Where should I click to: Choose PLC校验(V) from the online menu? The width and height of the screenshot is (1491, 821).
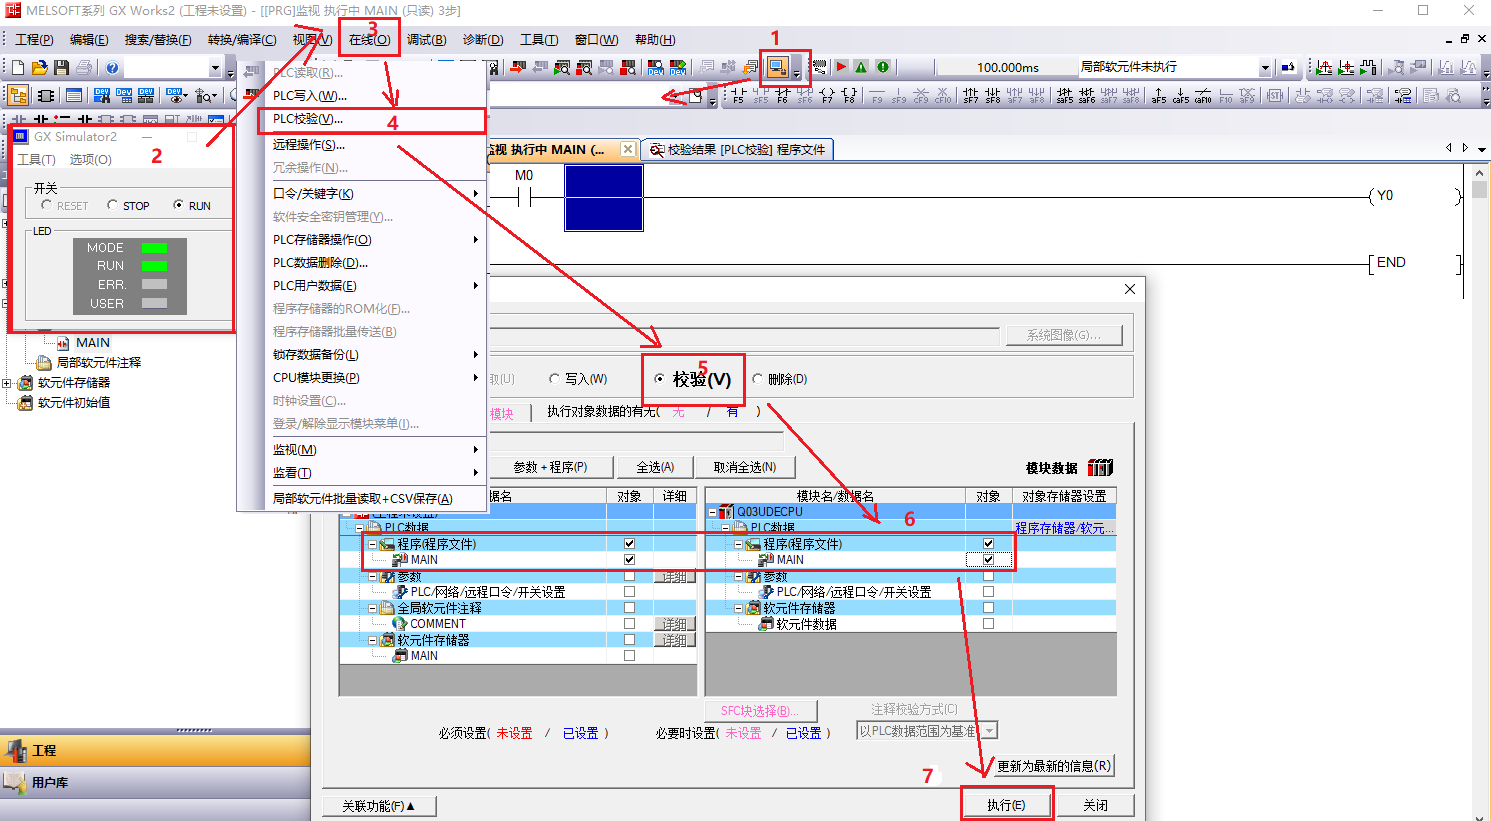point(308,119)
